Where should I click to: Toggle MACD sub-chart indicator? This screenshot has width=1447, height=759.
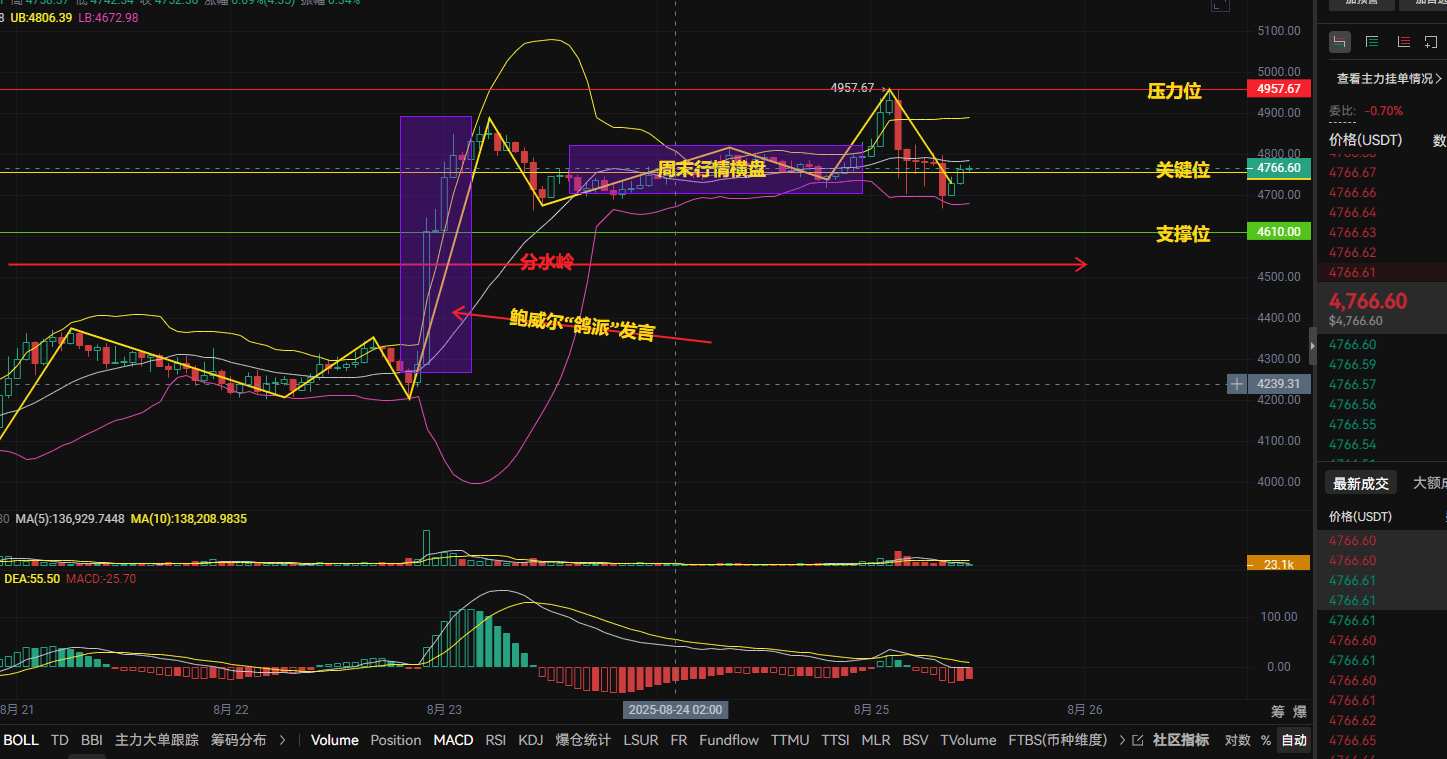point(453,740)
